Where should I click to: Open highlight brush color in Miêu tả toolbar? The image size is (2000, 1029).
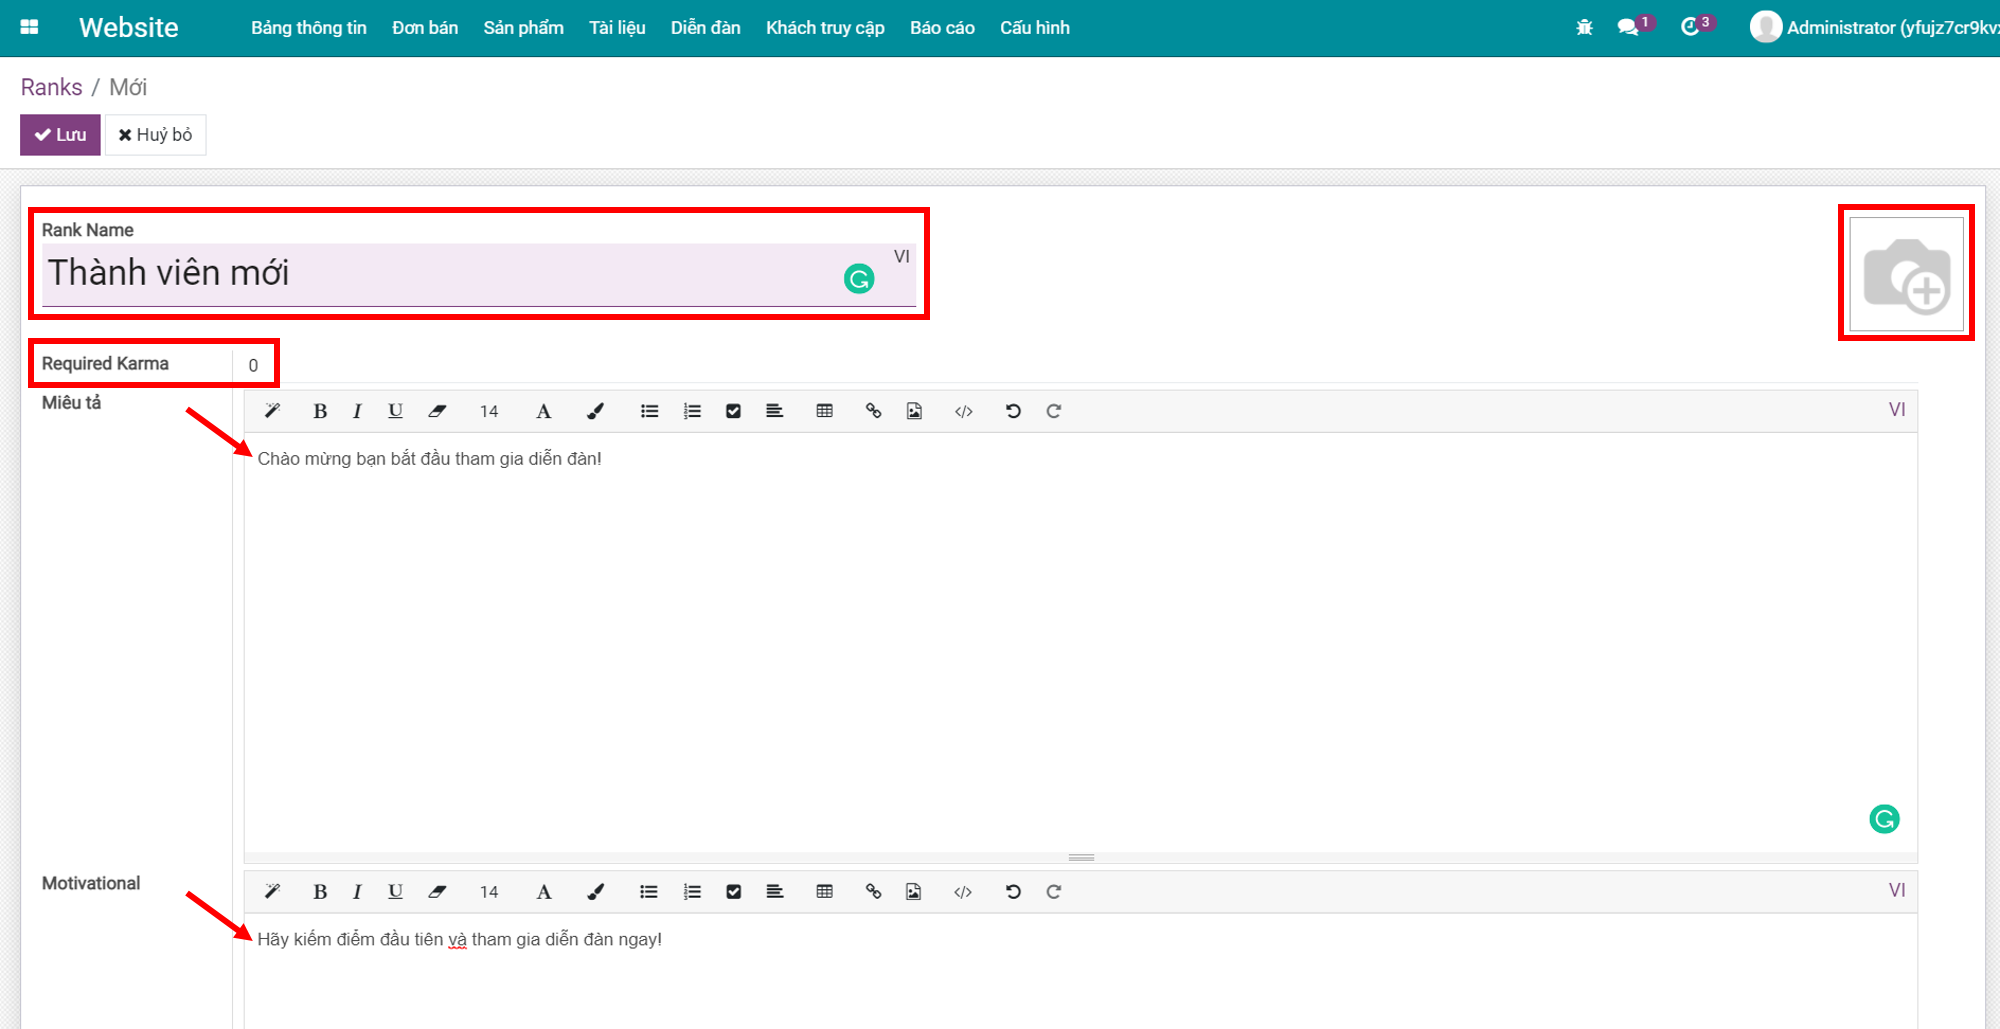pyautogui.click(x=595, y=411)
